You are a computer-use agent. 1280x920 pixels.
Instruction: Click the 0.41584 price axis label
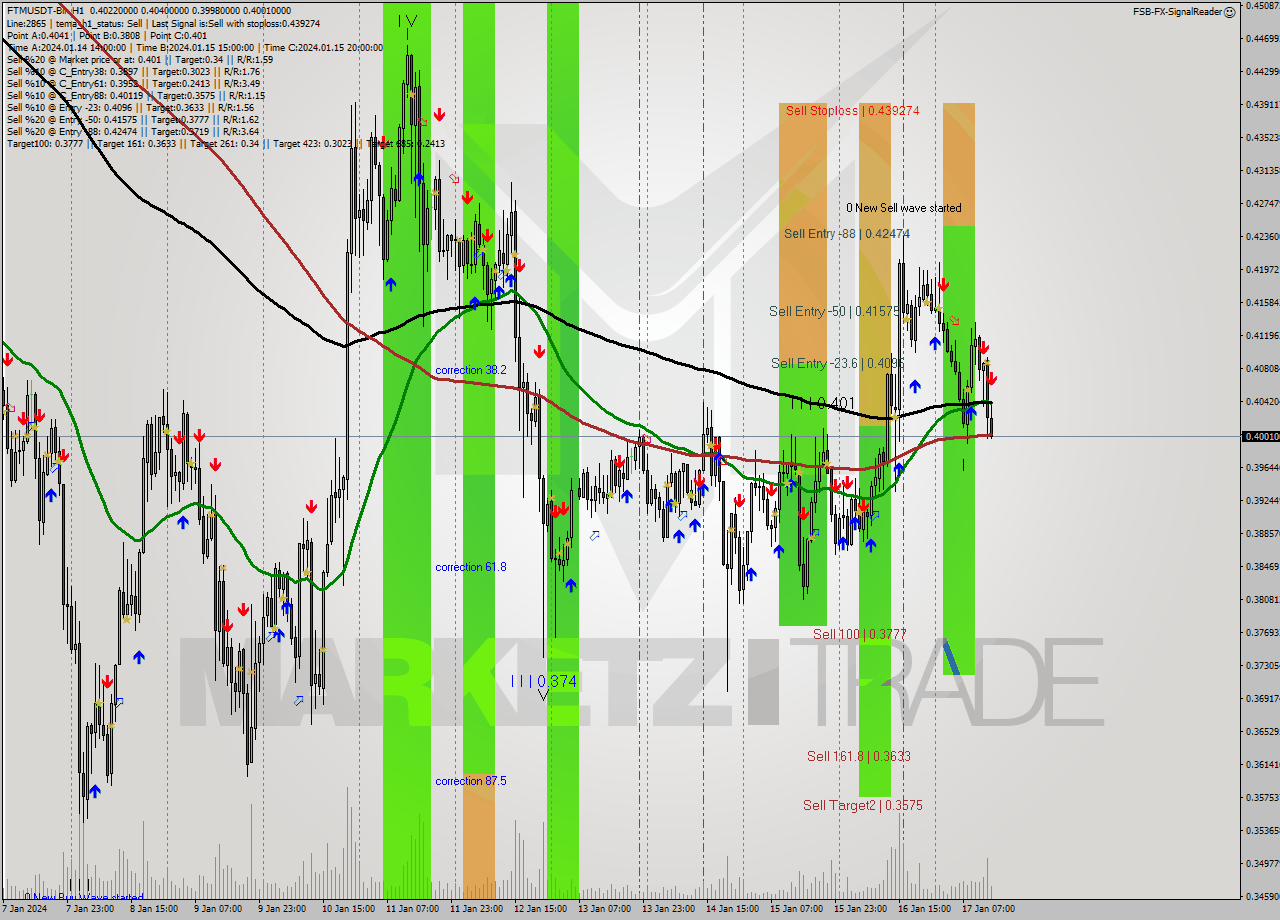1262,302
